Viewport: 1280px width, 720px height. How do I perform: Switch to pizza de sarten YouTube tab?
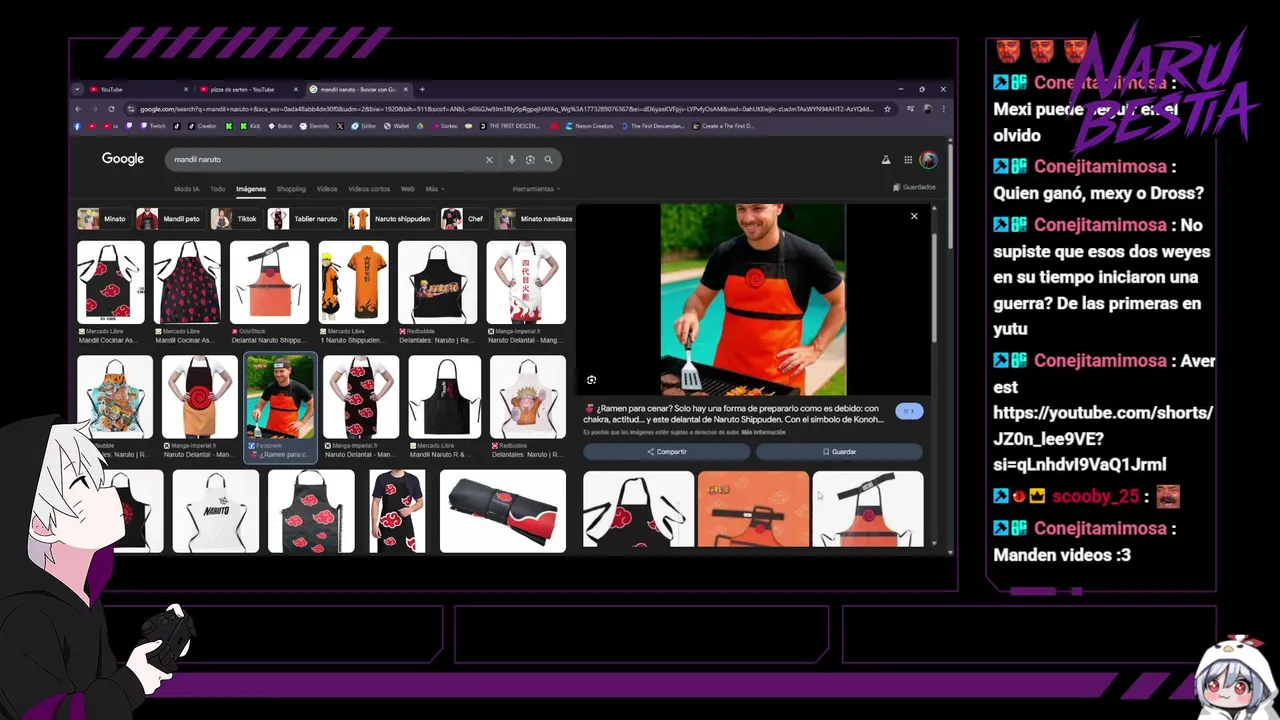[x=248, y=89]
